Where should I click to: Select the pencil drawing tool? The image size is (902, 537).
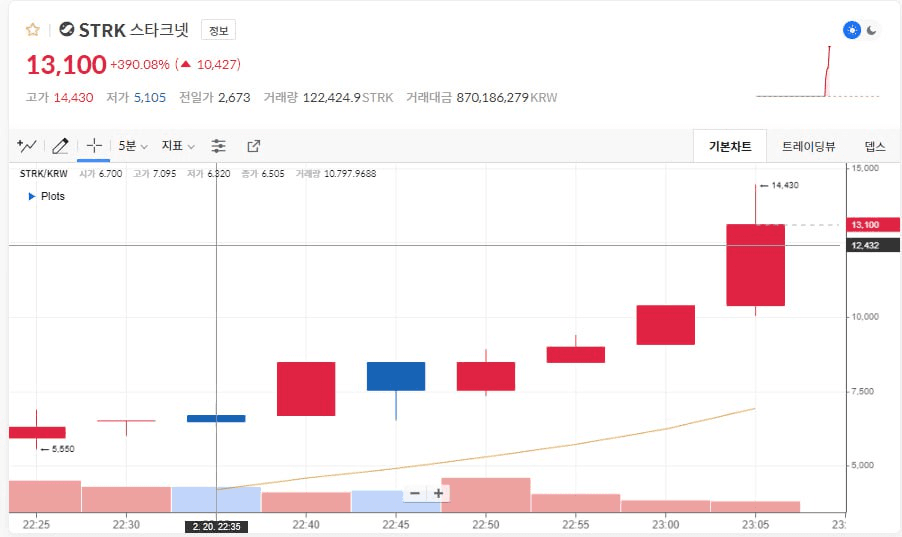point(60,146)
